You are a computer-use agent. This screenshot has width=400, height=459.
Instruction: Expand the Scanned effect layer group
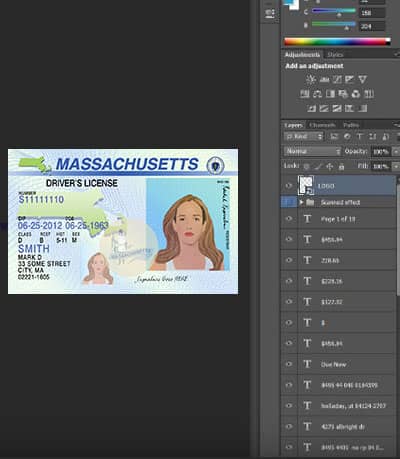[301, 202]
